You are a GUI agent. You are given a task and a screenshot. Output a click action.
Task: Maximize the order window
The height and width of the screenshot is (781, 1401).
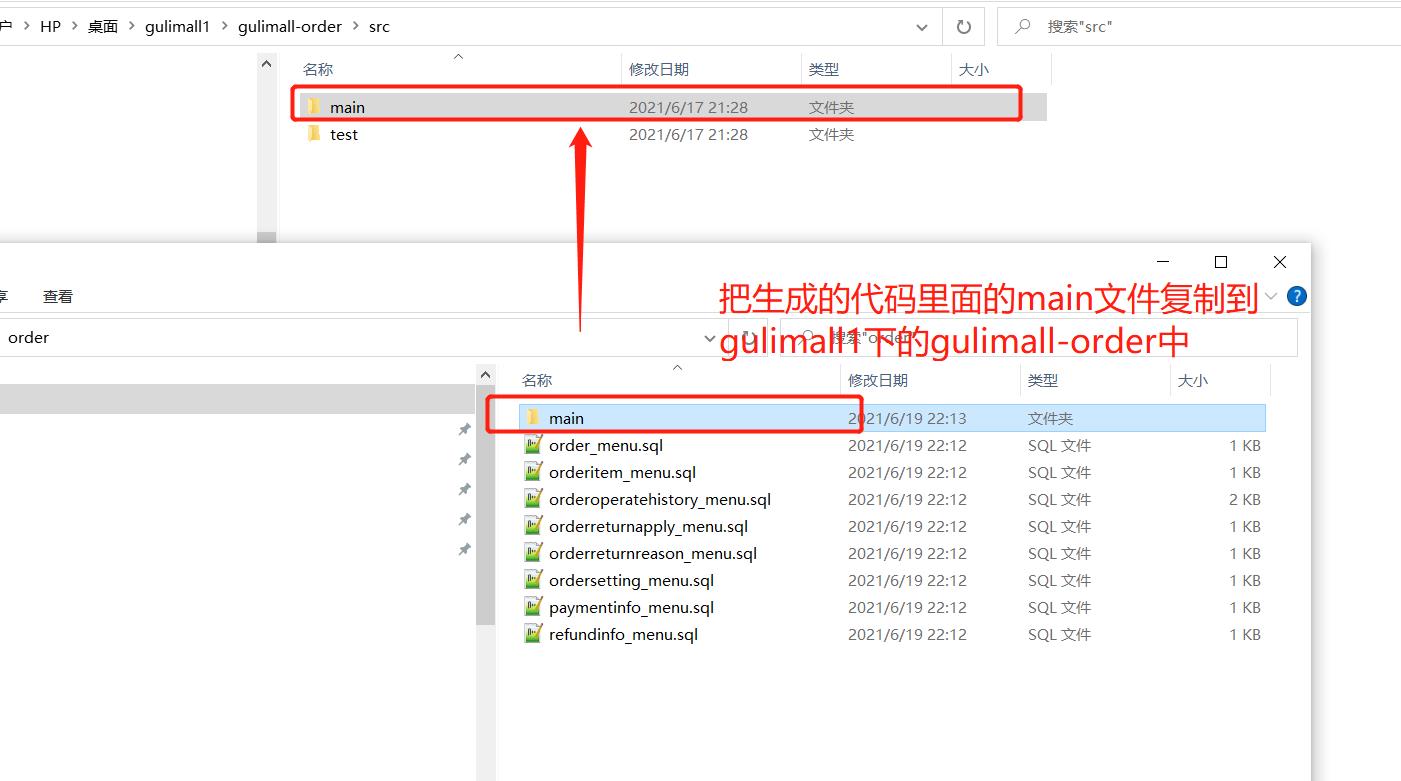(x=1220, y=262)
